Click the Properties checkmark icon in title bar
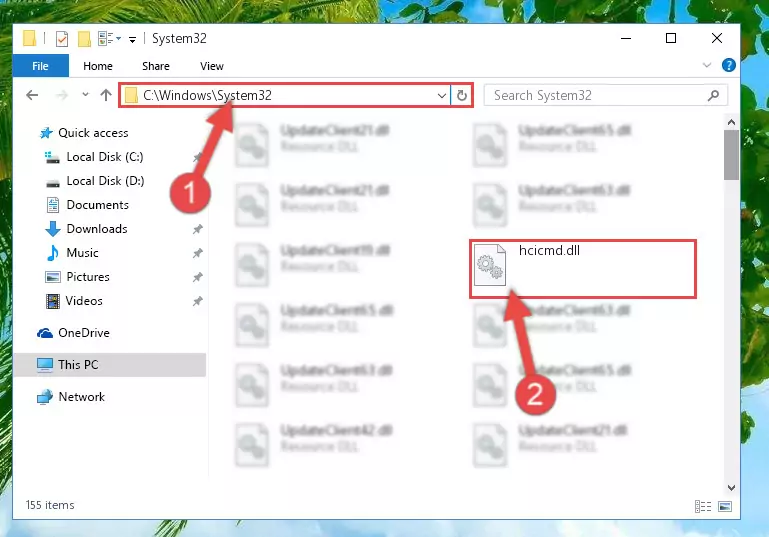769x537 pixels. (62, 38)
